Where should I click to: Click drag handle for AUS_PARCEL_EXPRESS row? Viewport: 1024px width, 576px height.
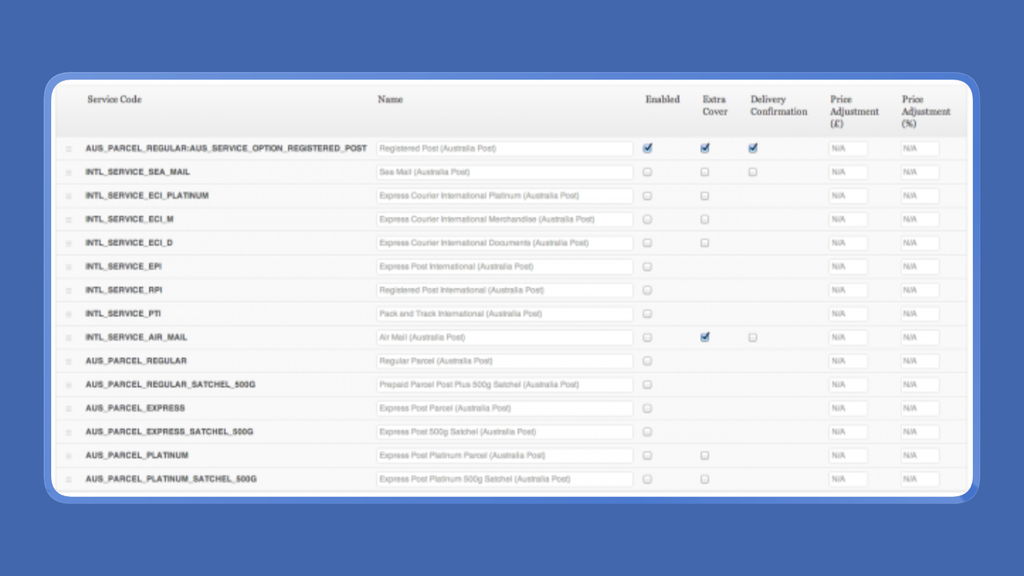click(x=69, y=409)
